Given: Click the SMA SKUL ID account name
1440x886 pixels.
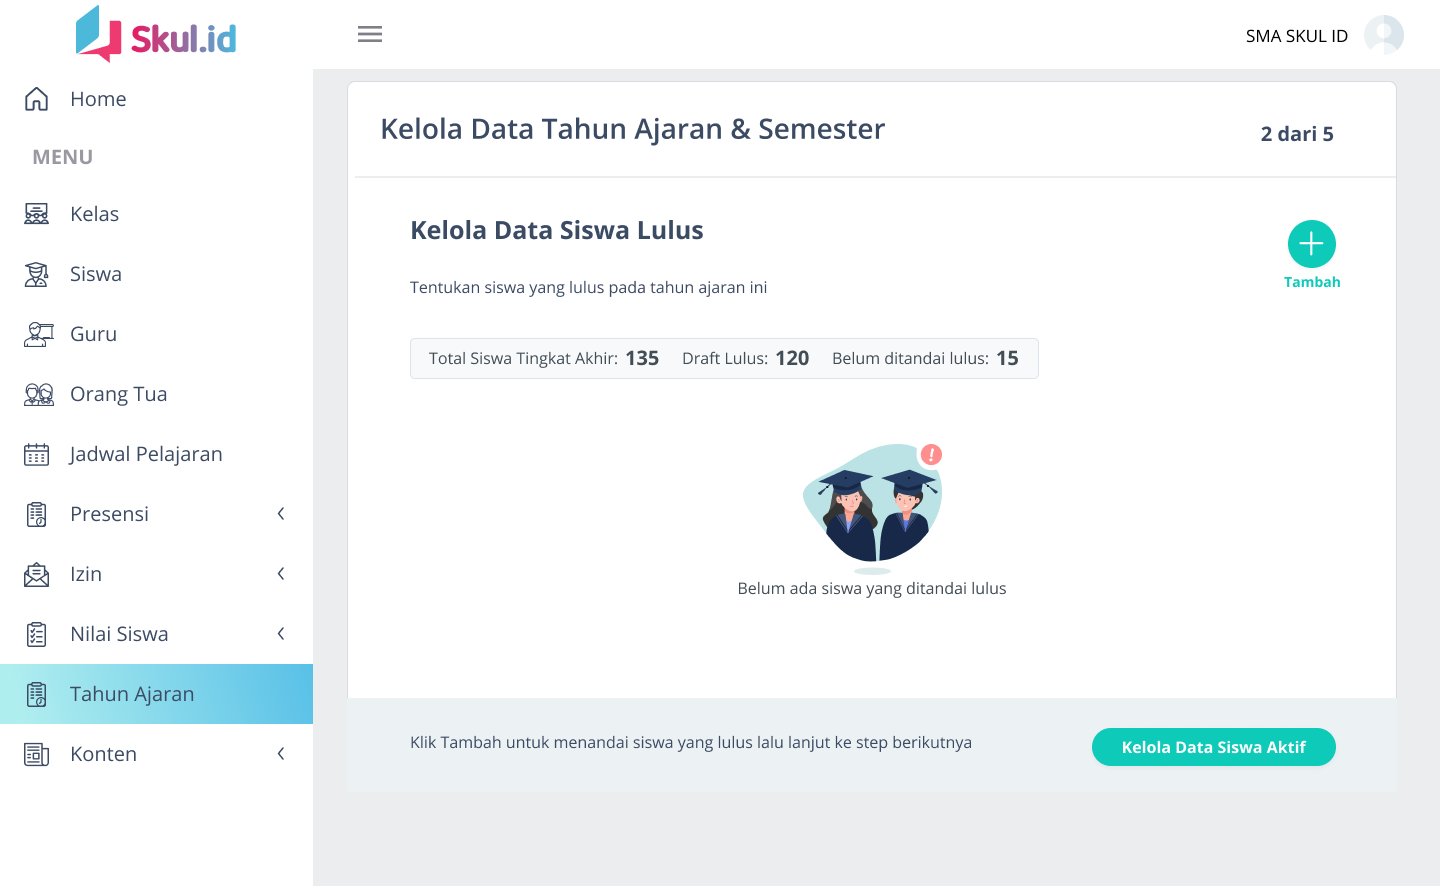Looking at the screenshot, I should pyautogui.click(x=1296, y=36).
